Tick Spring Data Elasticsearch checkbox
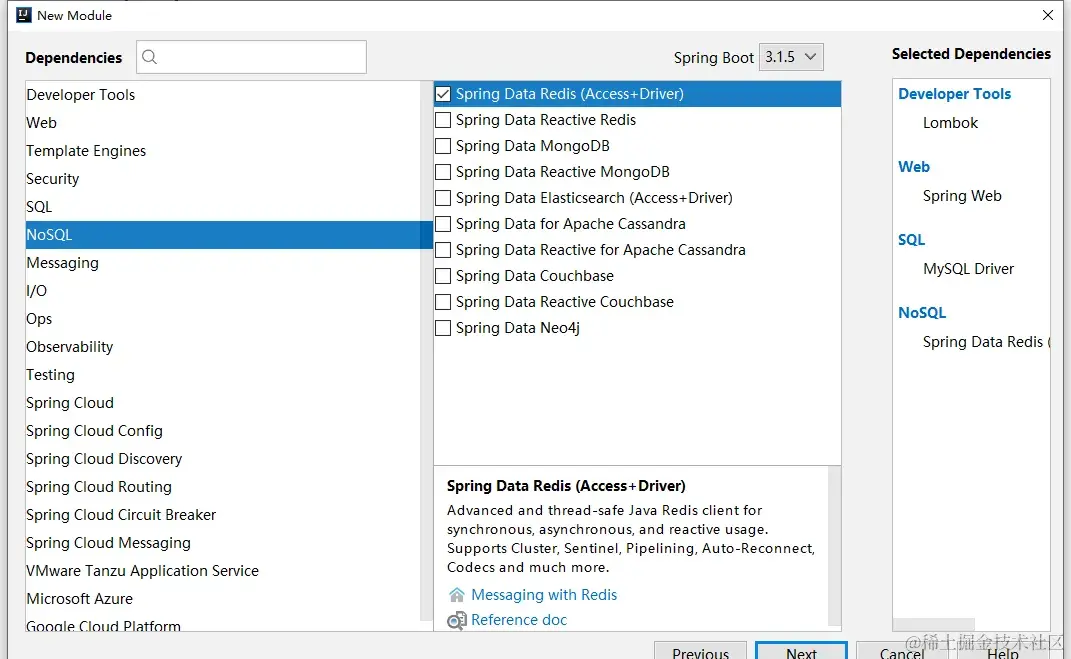1071x659 pixels. 443,198
